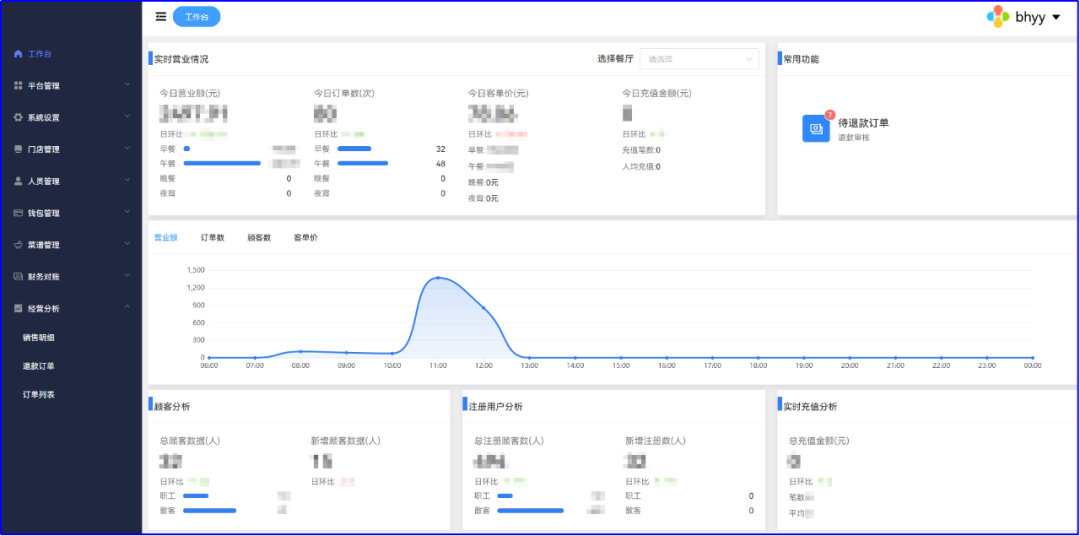Click the 顾客分析 heading

pos(172,406)
